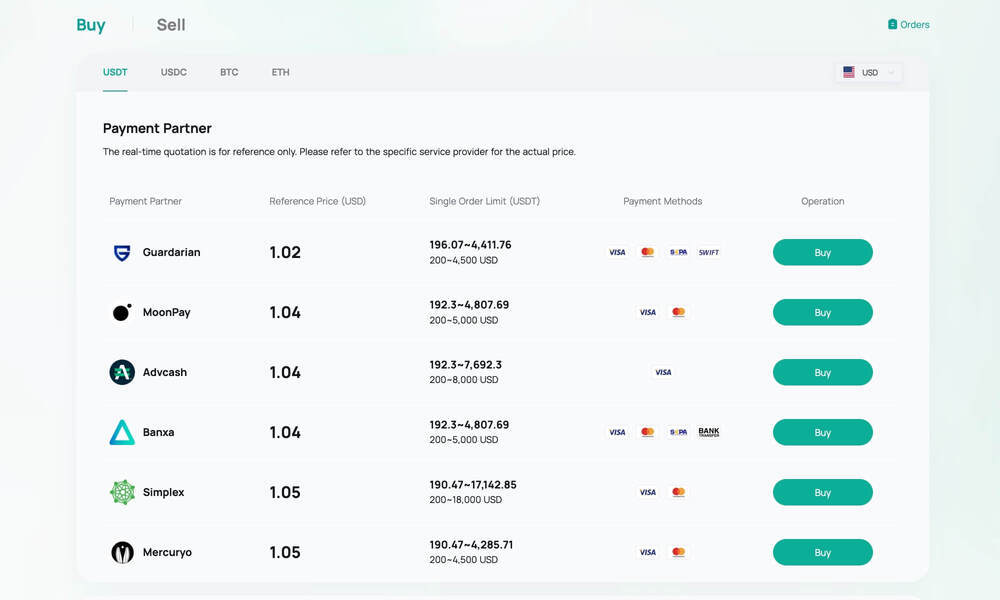Viewport: 1000px width, 600px height.
Task: Click the Visa icon in Banxa row
Action: [x=617, y=432]
